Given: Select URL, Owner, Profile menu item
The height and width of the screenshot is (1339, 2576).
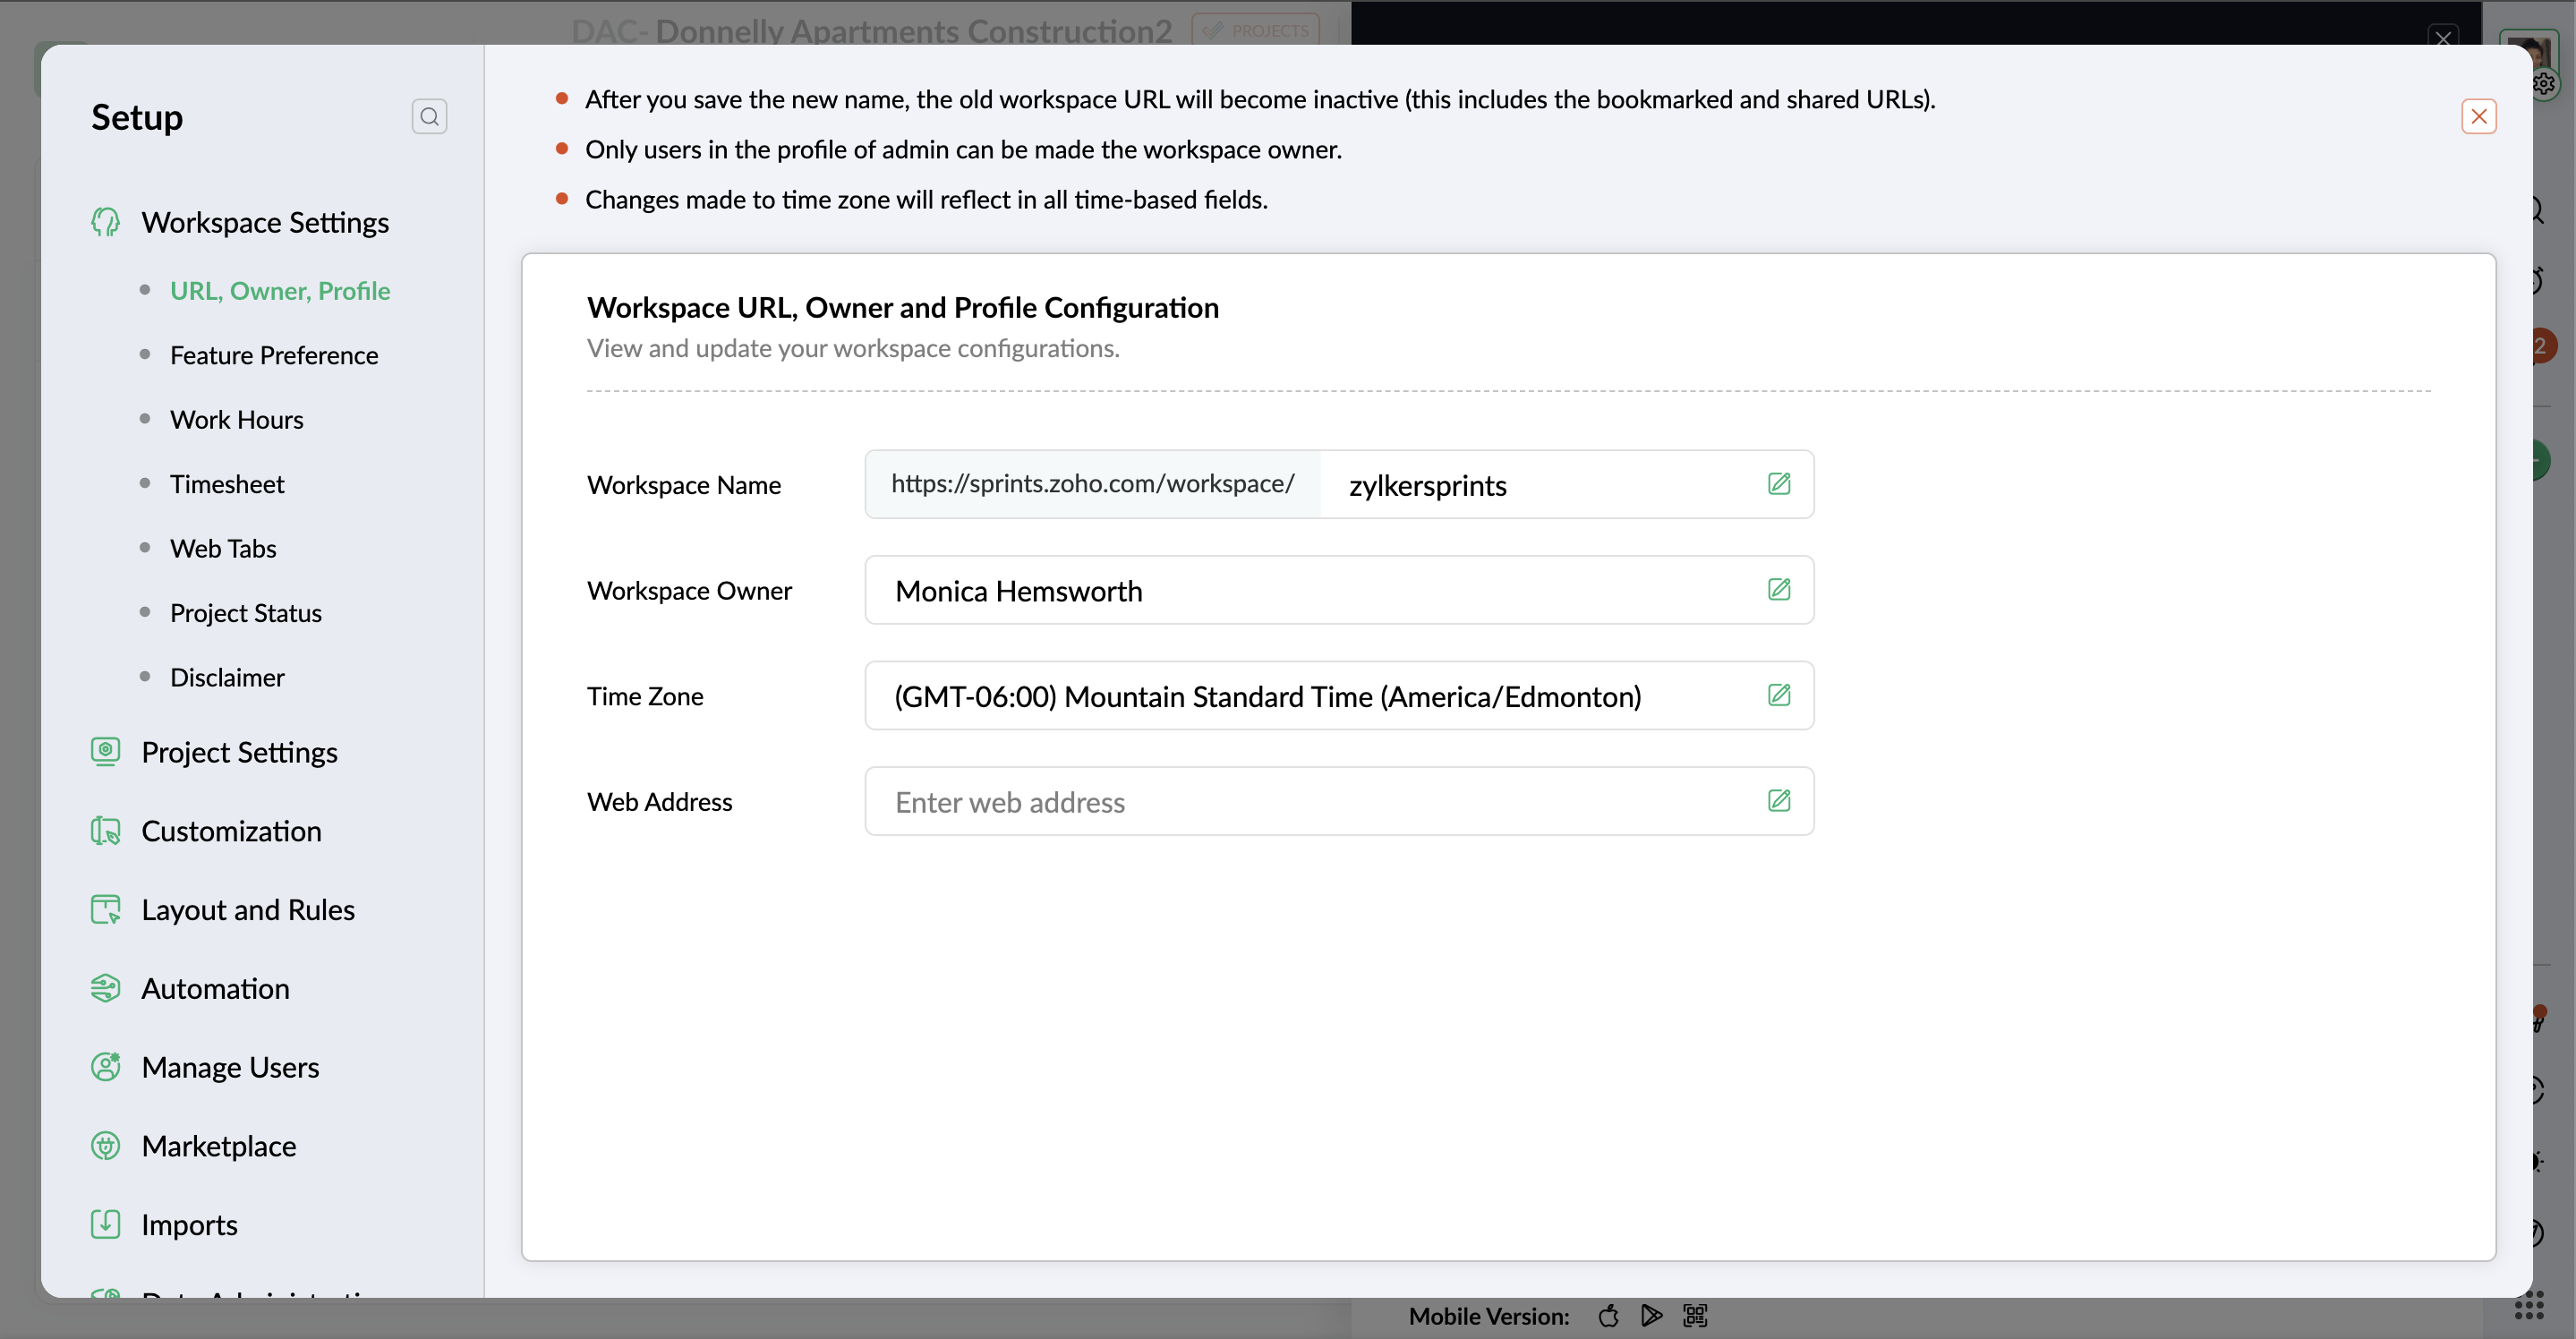Looking at the screenshot, I should pyautogui.click(x=280, y=290).
